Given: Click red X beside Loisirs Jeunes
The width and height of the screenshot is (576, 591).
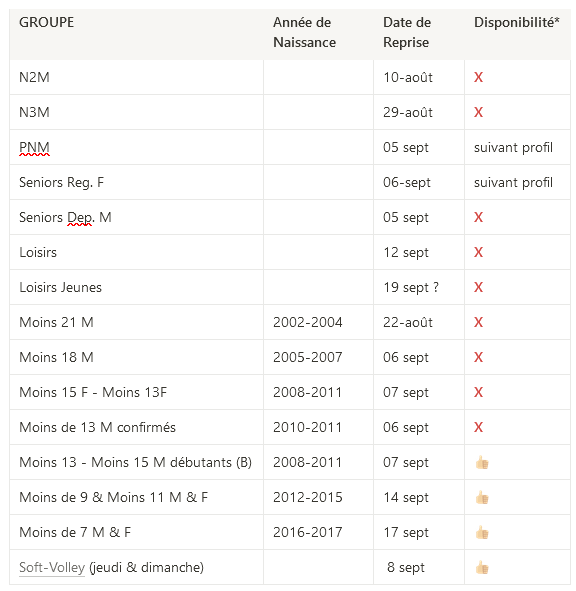Looking at the screenshot, I should click(478, 287).
